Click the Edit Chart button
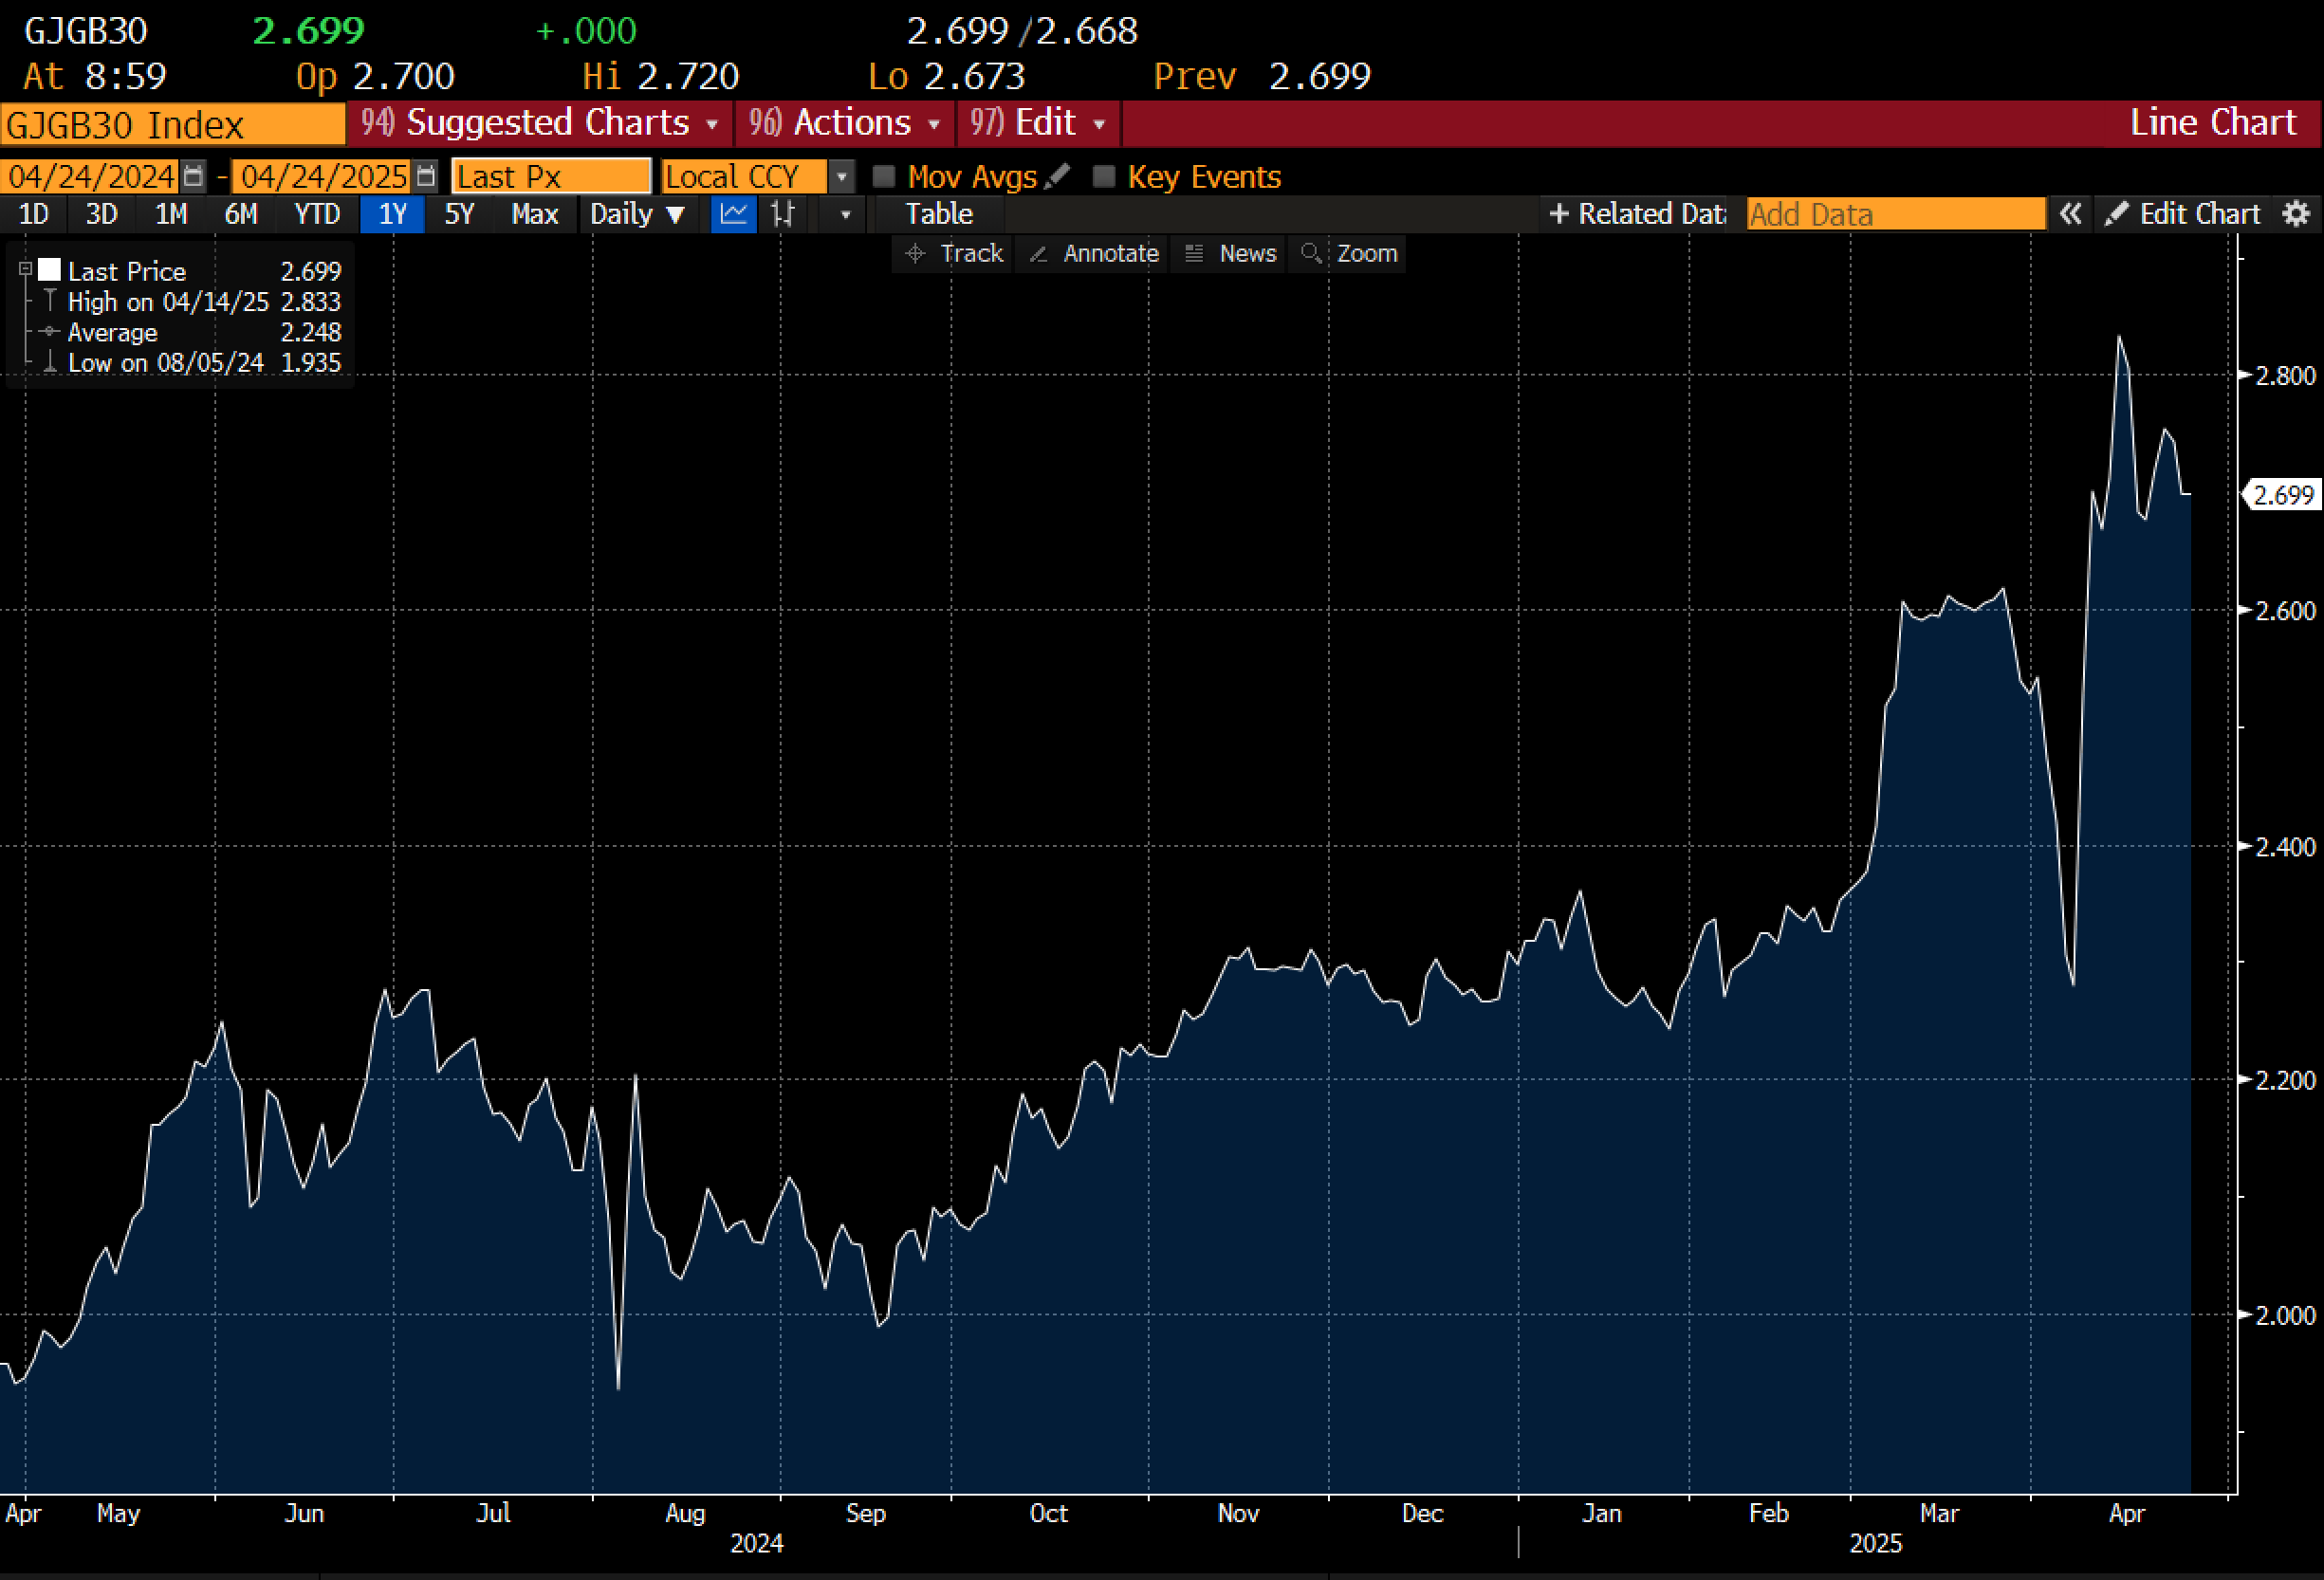Image resolution: width=2324 pixels, height=1580 pixels. pyautogui.click(x=2182, y=214)
